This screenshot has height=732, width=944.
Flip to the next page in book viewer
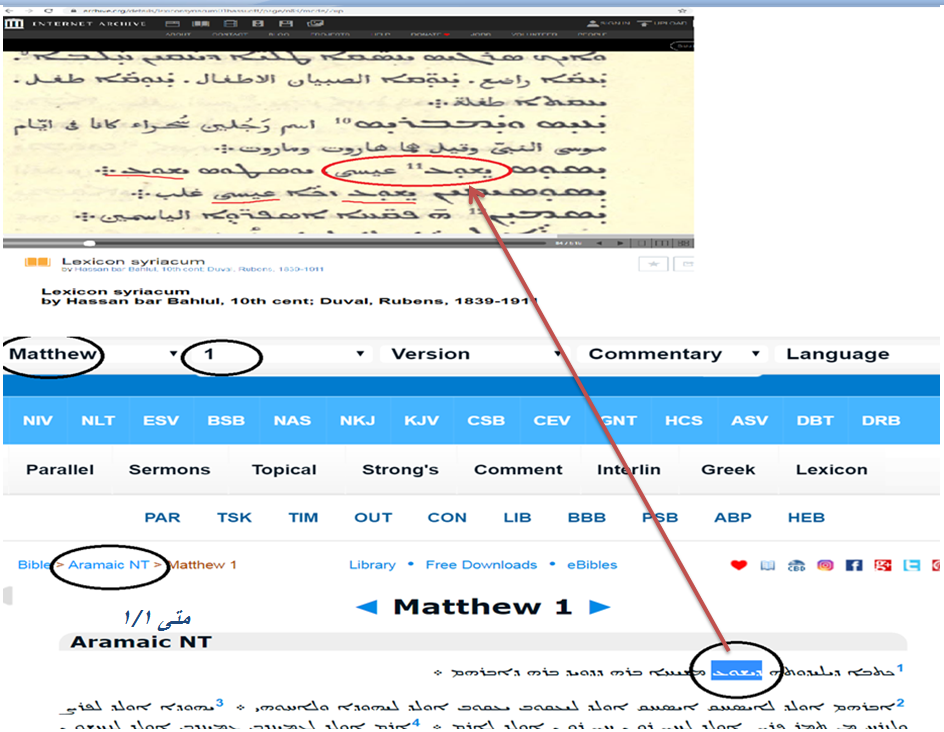click(620, 243)
